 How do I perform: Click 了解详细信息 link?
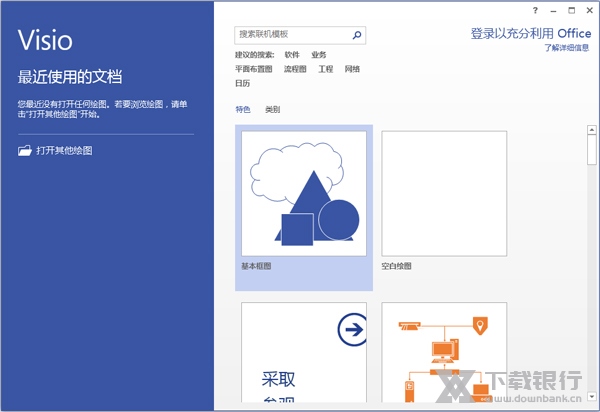click(x=567, y=48)
